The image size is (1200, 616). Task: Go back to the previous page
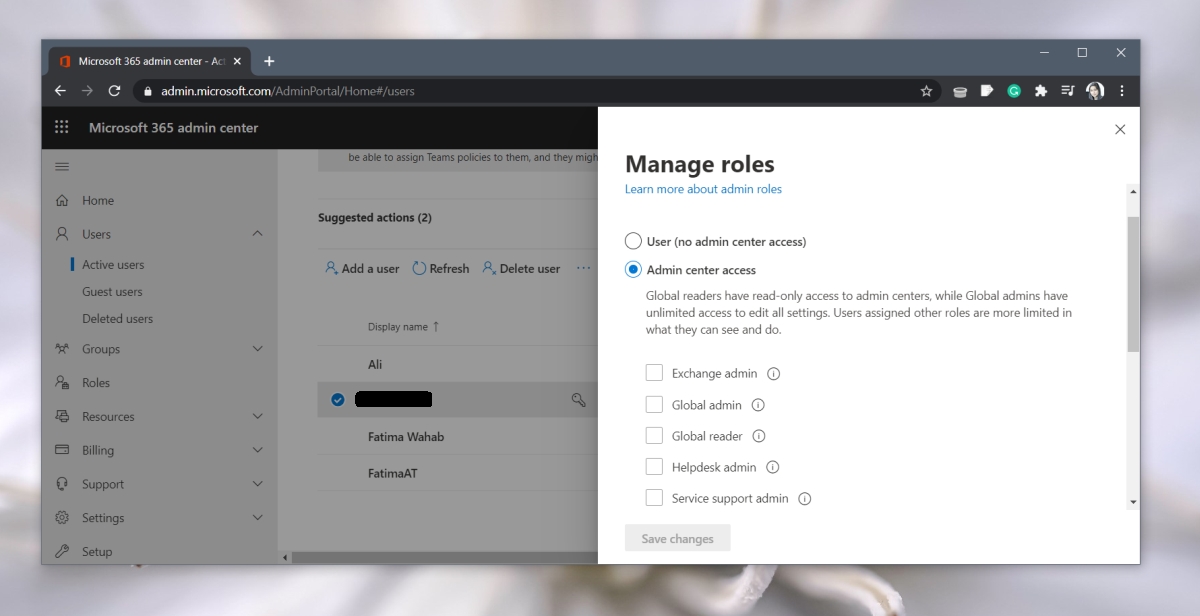click(x=60, y=91)
